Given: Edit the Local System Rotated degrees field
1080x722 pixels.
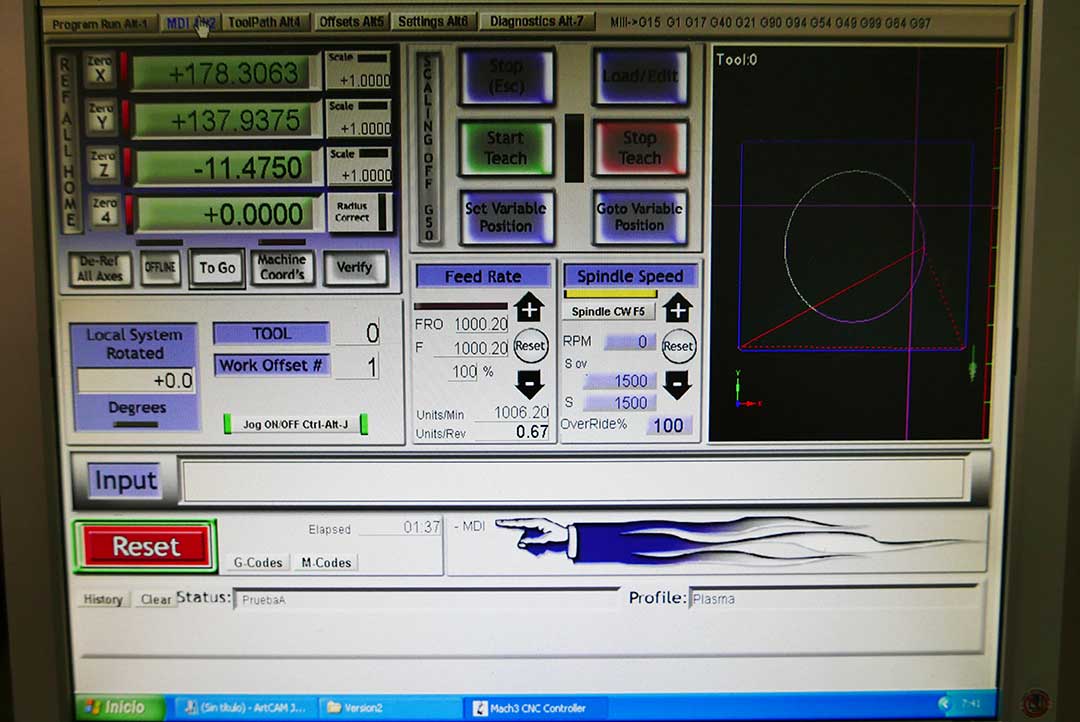Looking at the screenshot, I should coord(136,380).
